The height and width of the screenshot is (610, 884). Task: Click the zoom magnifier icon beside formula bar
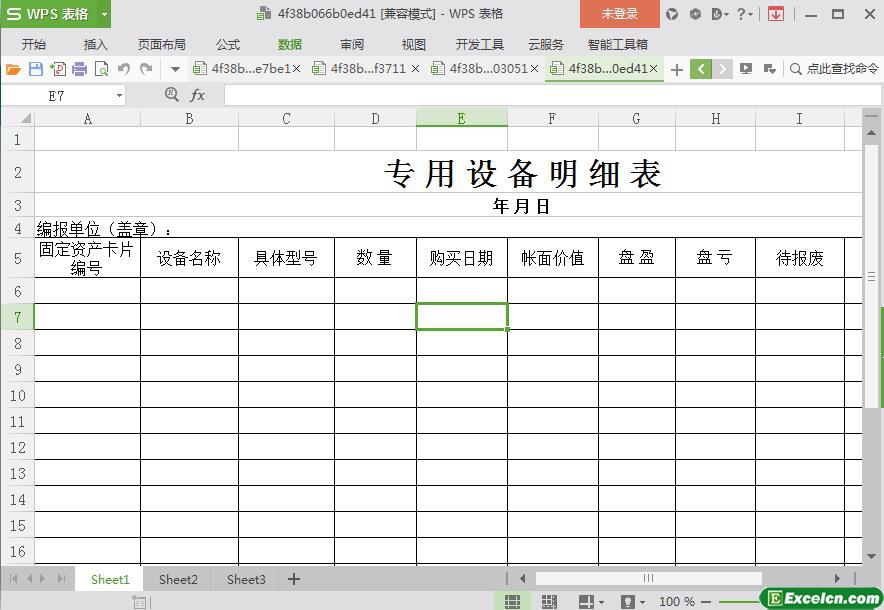pyautogui.click(x=171, y=94)
